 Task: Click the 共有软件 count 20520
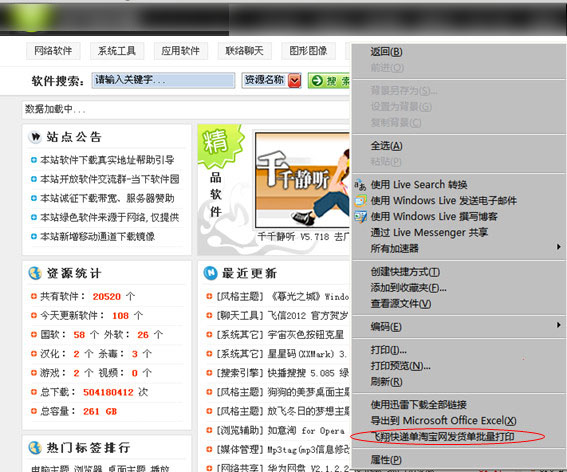(106, 297)
